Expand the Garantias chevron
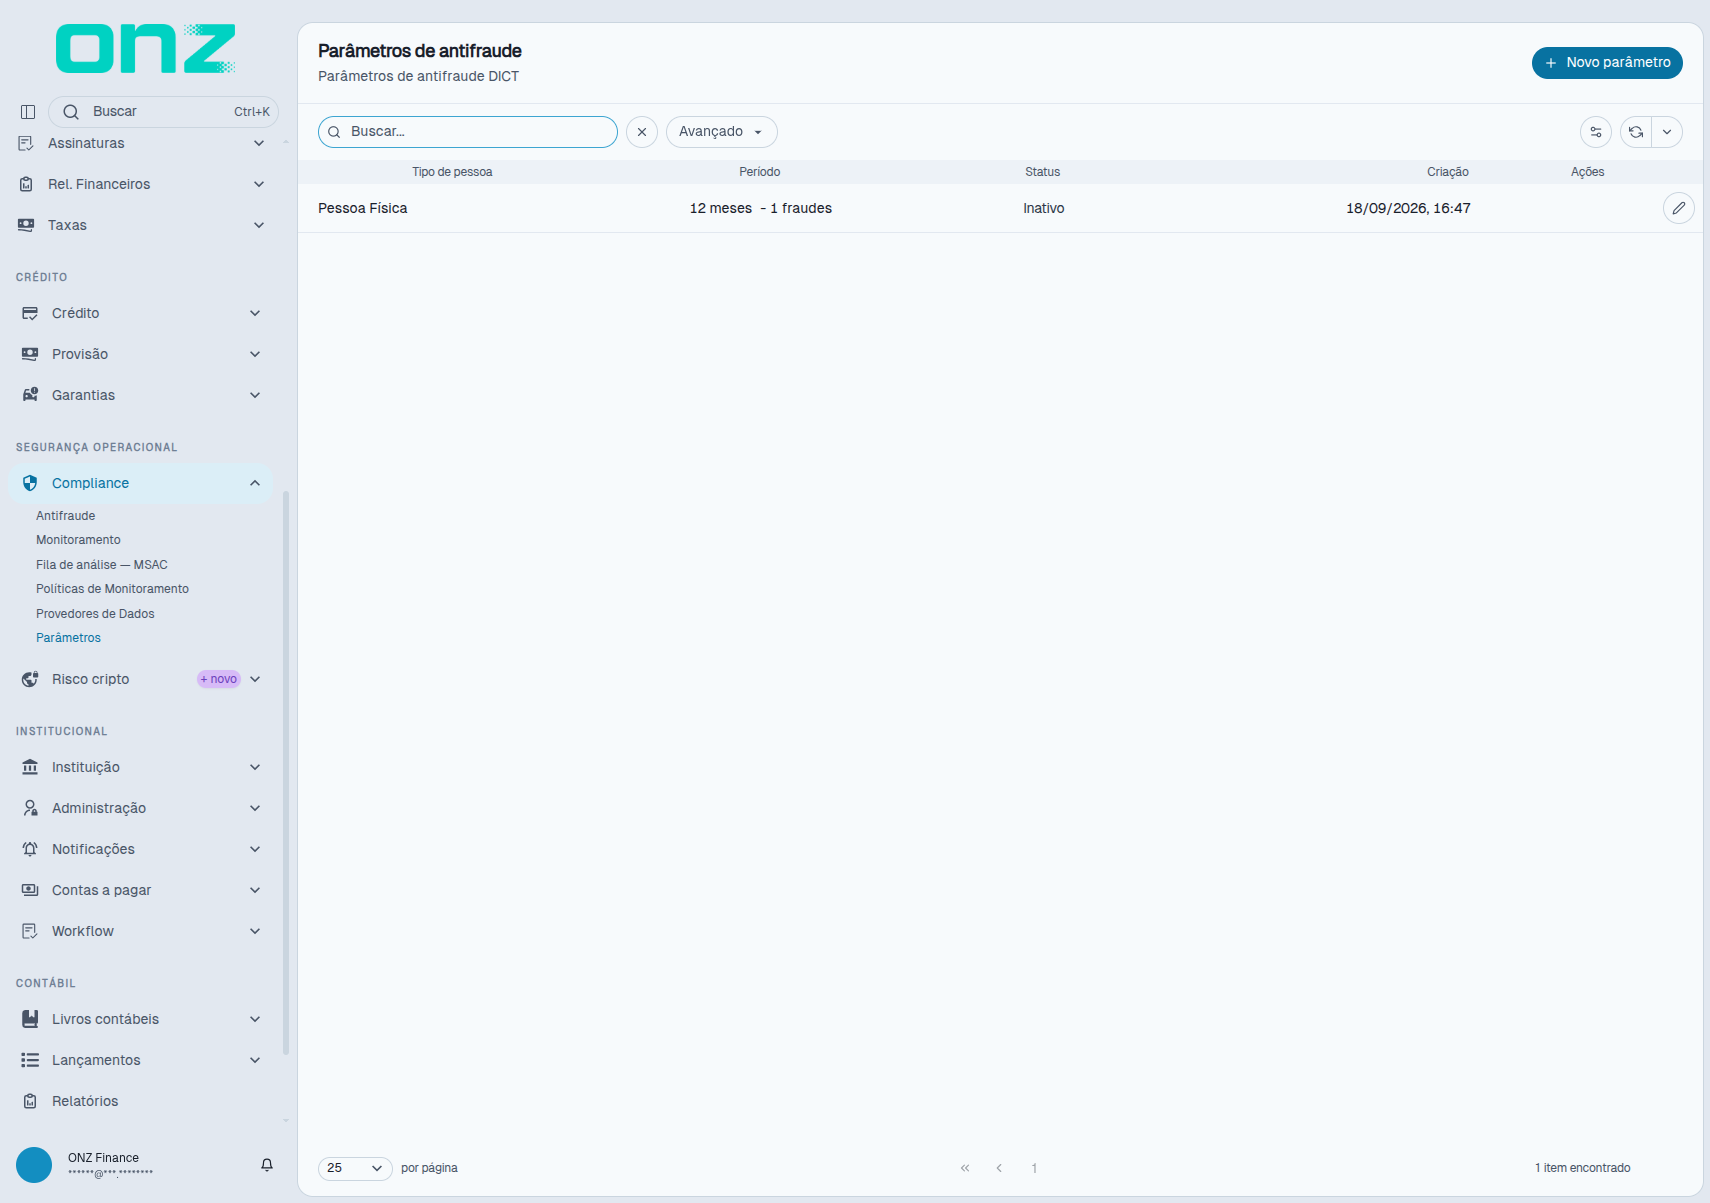This screenshot has height=1203, width=1710. (x=255, y=395)
